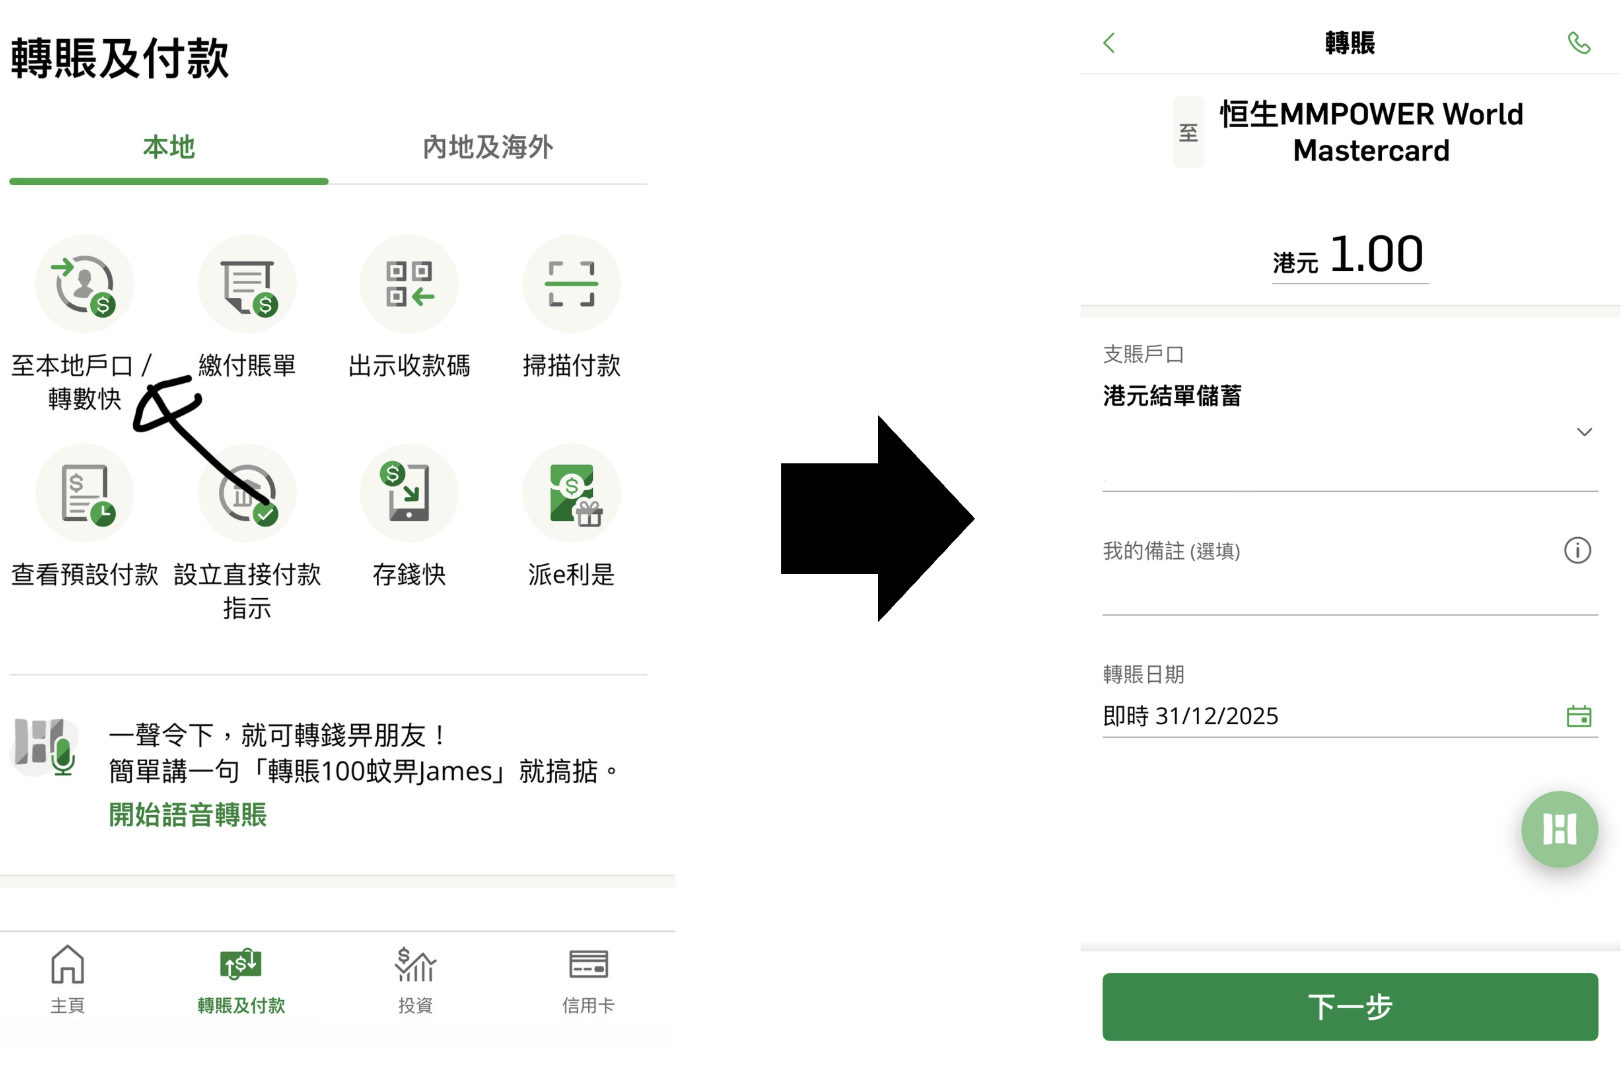Open the calendar icon for 轉賬日期
Viewport: 1624px width, 1066px height.
1579,716
